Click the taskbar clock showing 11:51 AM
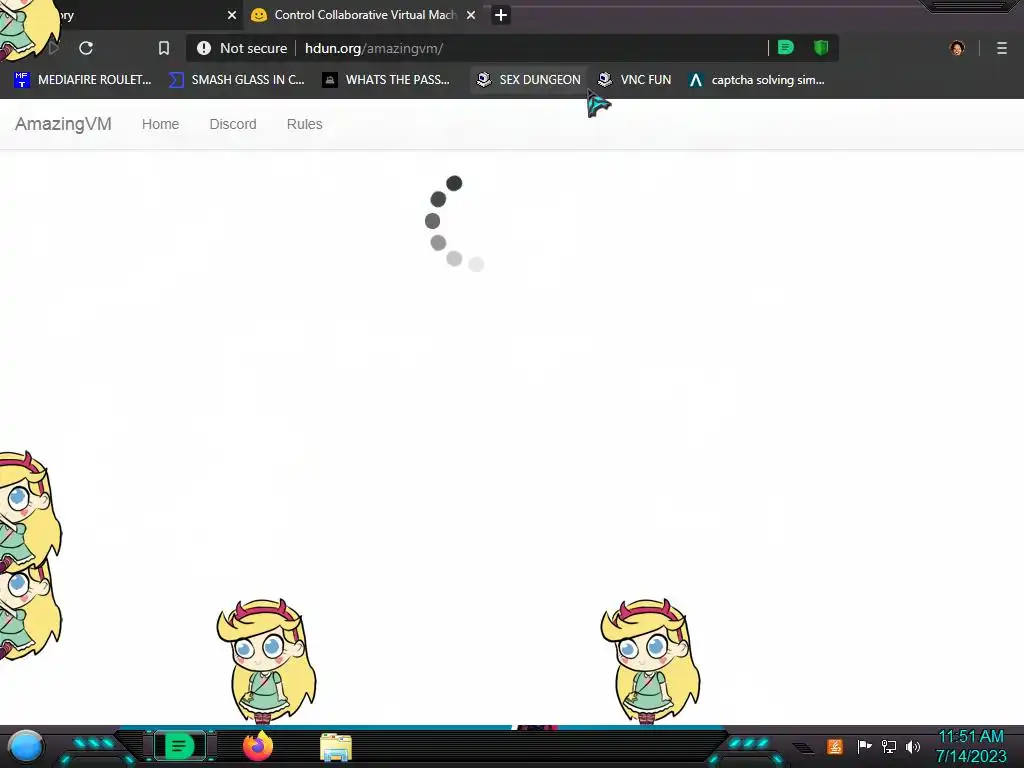 (x=971, y=746)
